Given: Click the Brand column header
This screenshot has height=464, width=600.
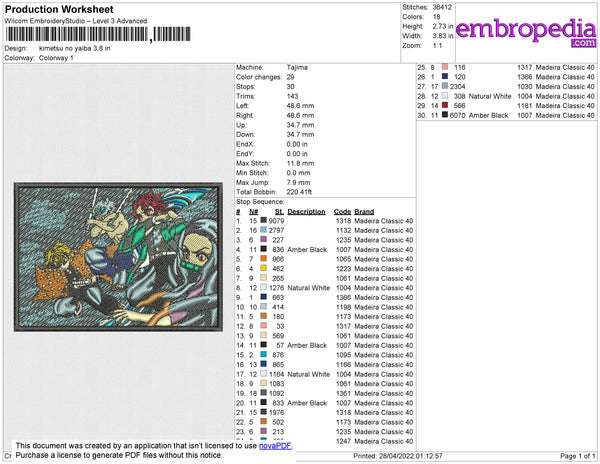Looking at the screenshot, I should 364,212.
